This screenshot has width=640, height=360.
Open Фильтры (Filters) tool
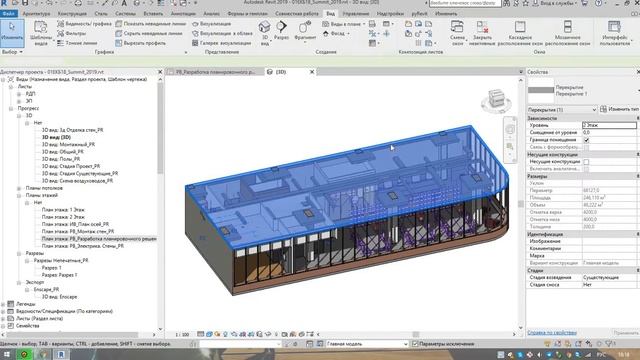tap(72, 33)
